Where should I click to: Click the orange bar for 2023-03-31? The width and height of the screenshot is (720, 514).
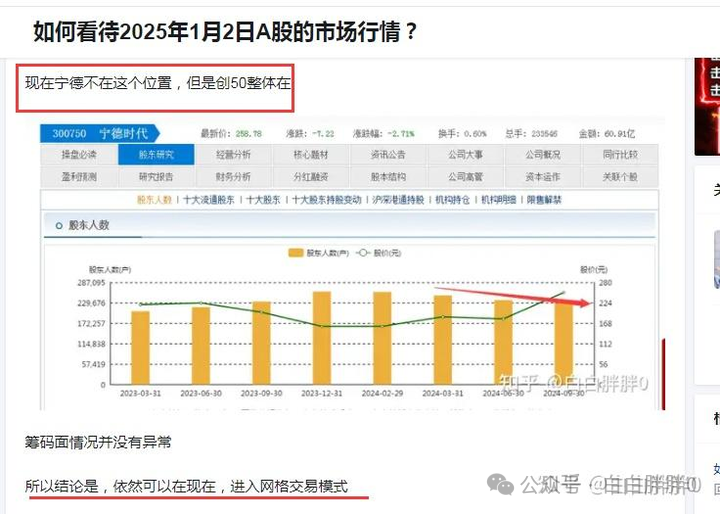[x=141, y=348]
